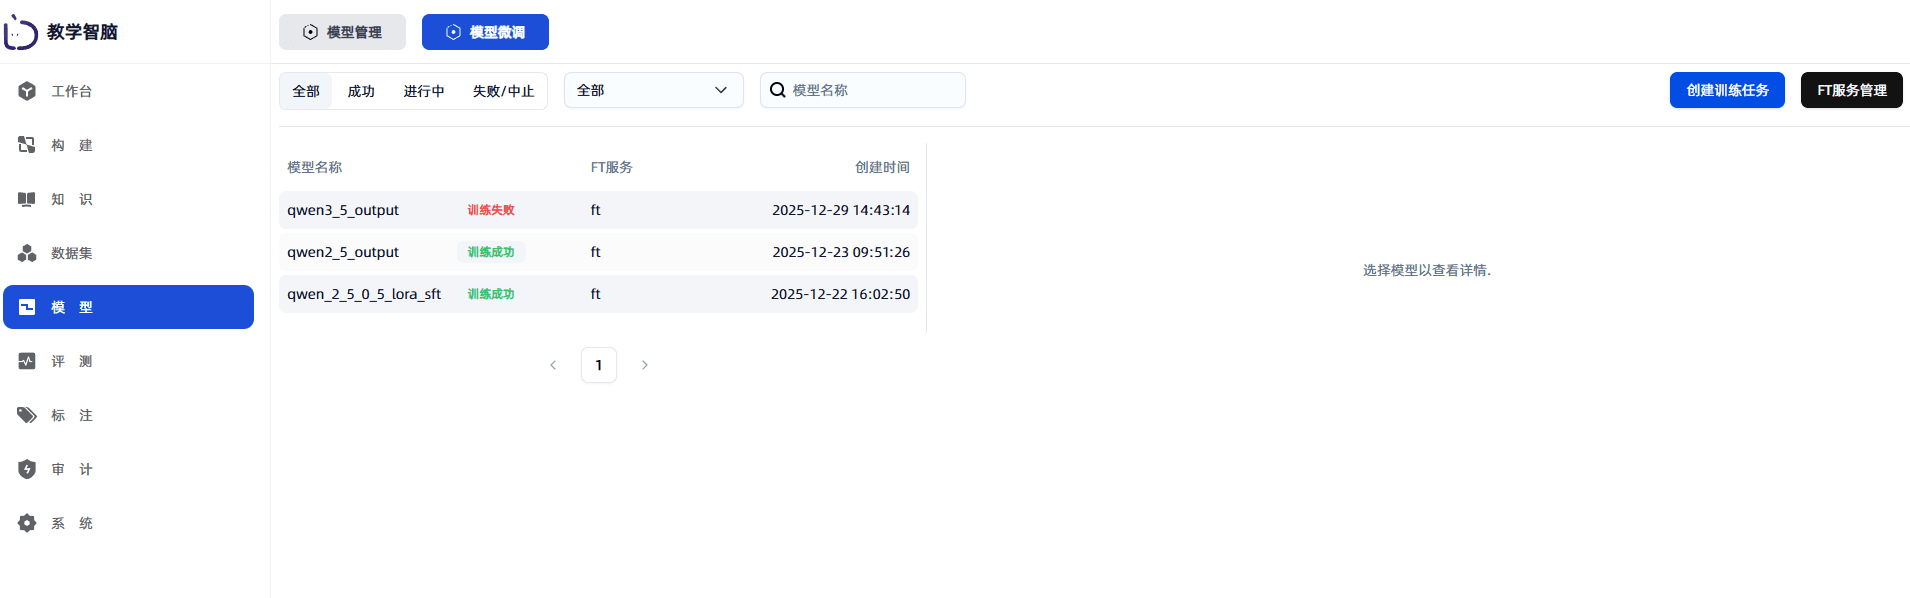Click the 模型名称 column header
1910x598 pixels.
315,167
